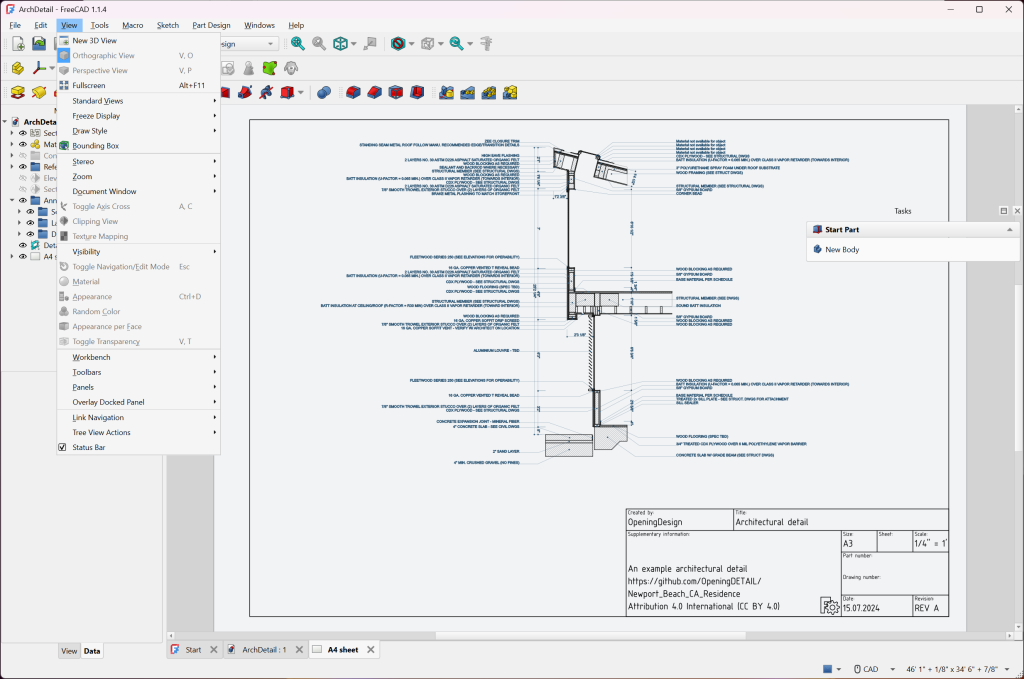
Task: Click the Isometric view cube icon
Action: coord(340,44)
